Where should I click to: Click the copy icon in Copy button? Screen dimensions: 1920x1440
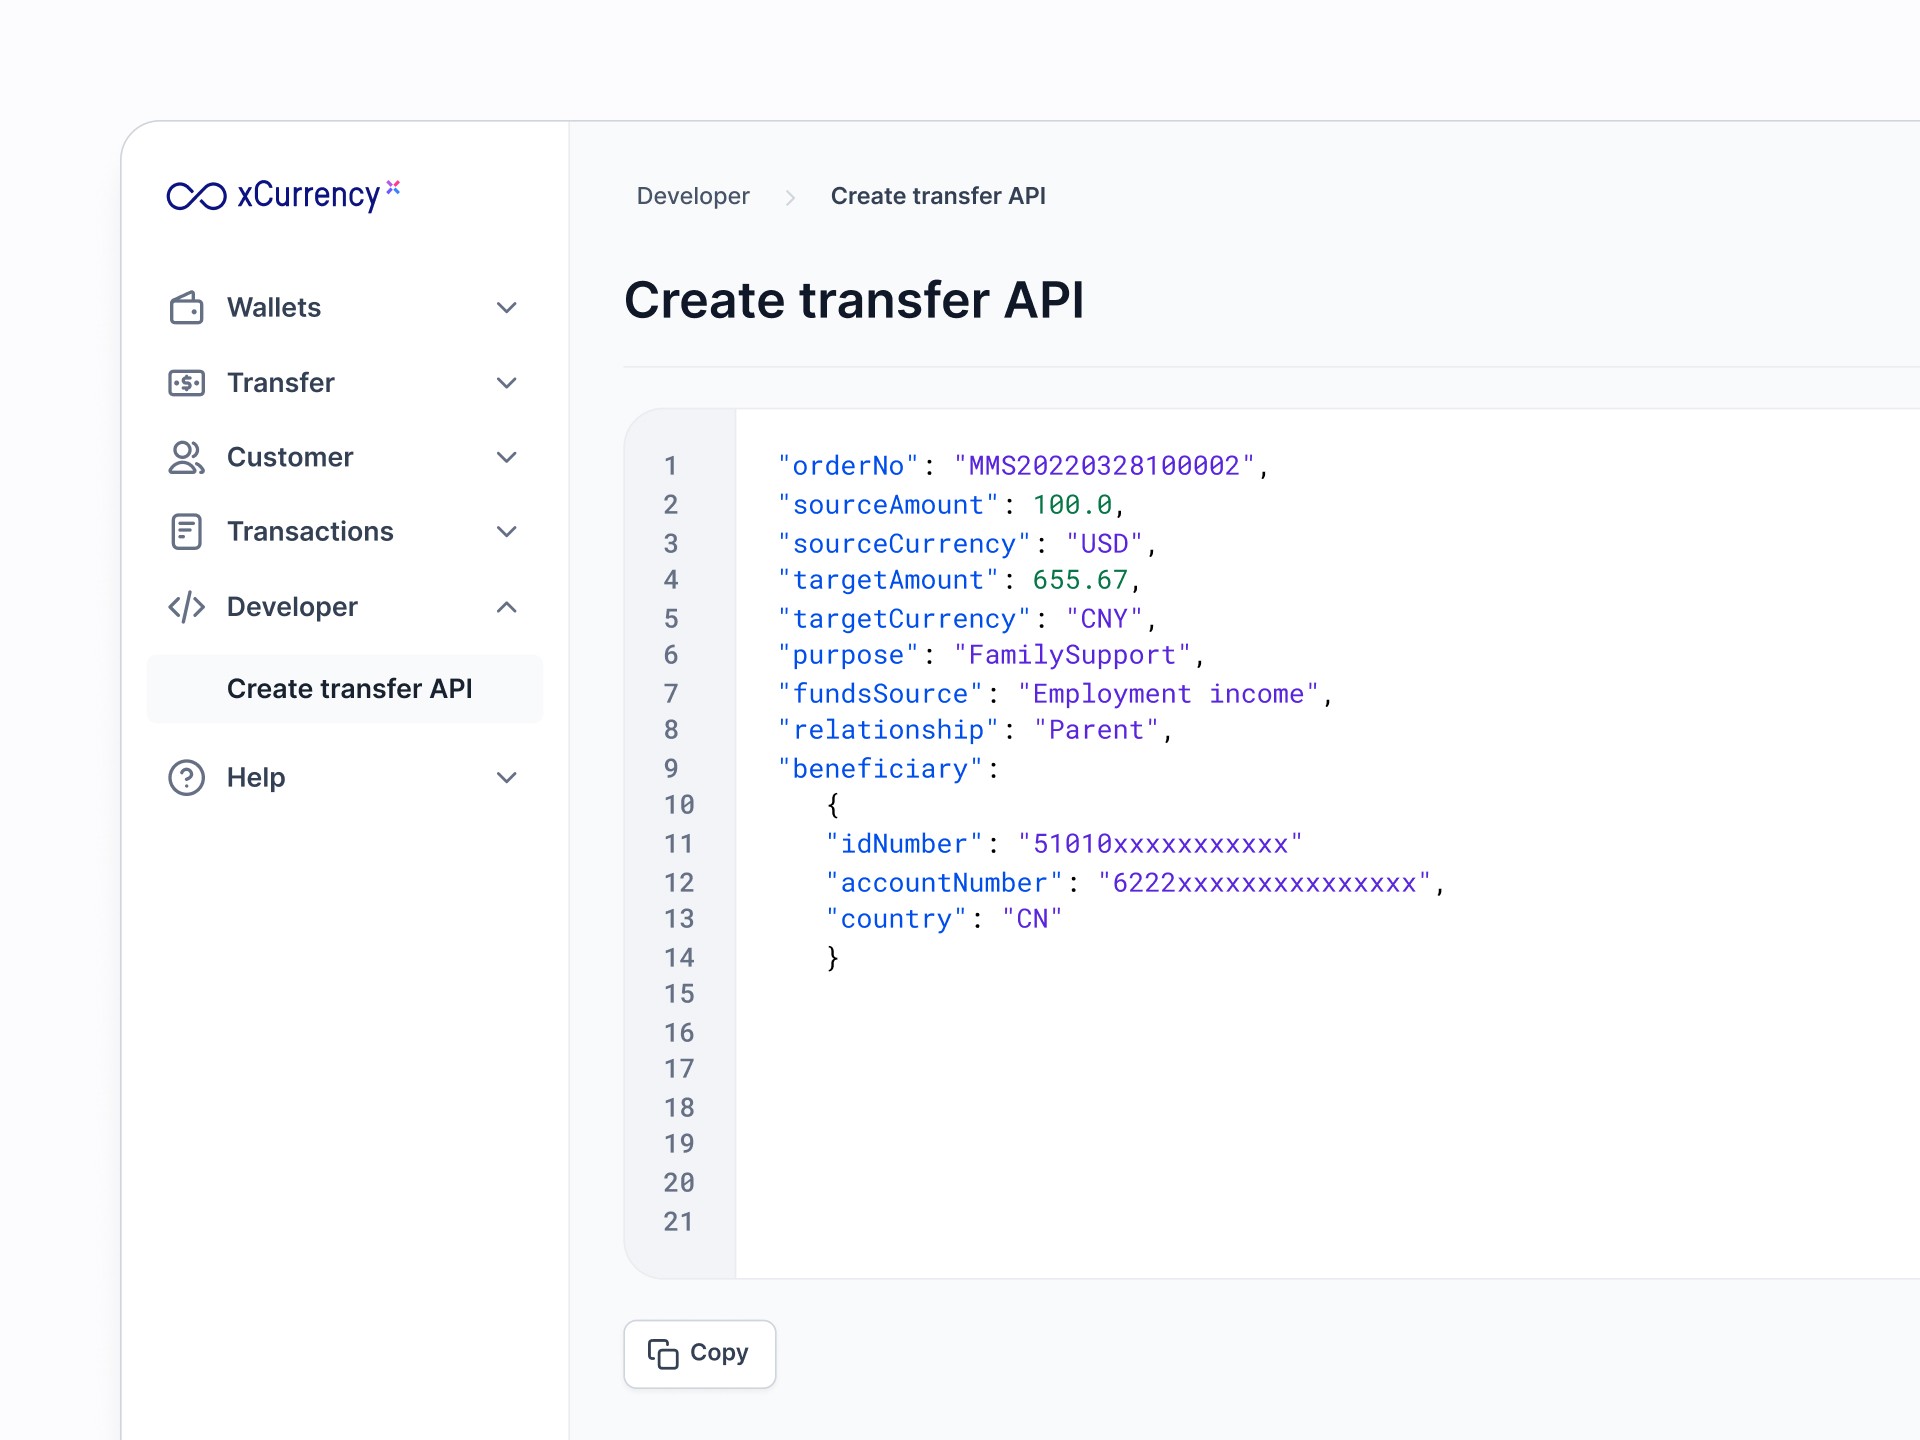point(662,1353)
